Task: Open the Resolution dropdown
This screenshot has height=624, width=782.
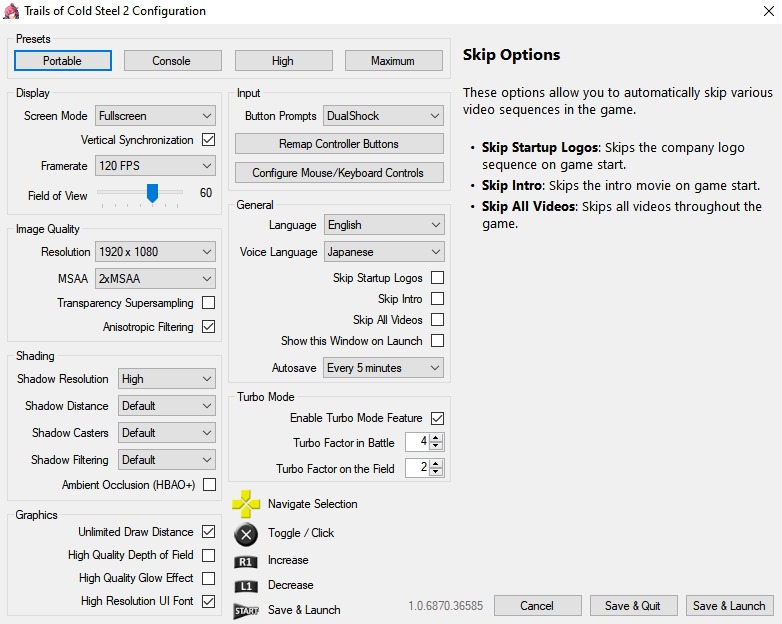Action: click(155, 252)
